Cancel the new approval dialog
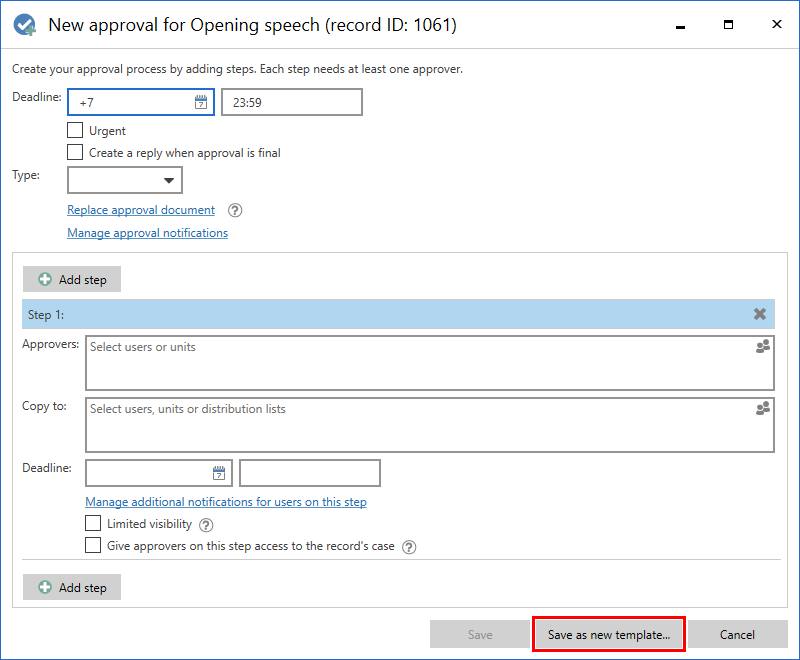The image size is (800, 660). [738, 634]
